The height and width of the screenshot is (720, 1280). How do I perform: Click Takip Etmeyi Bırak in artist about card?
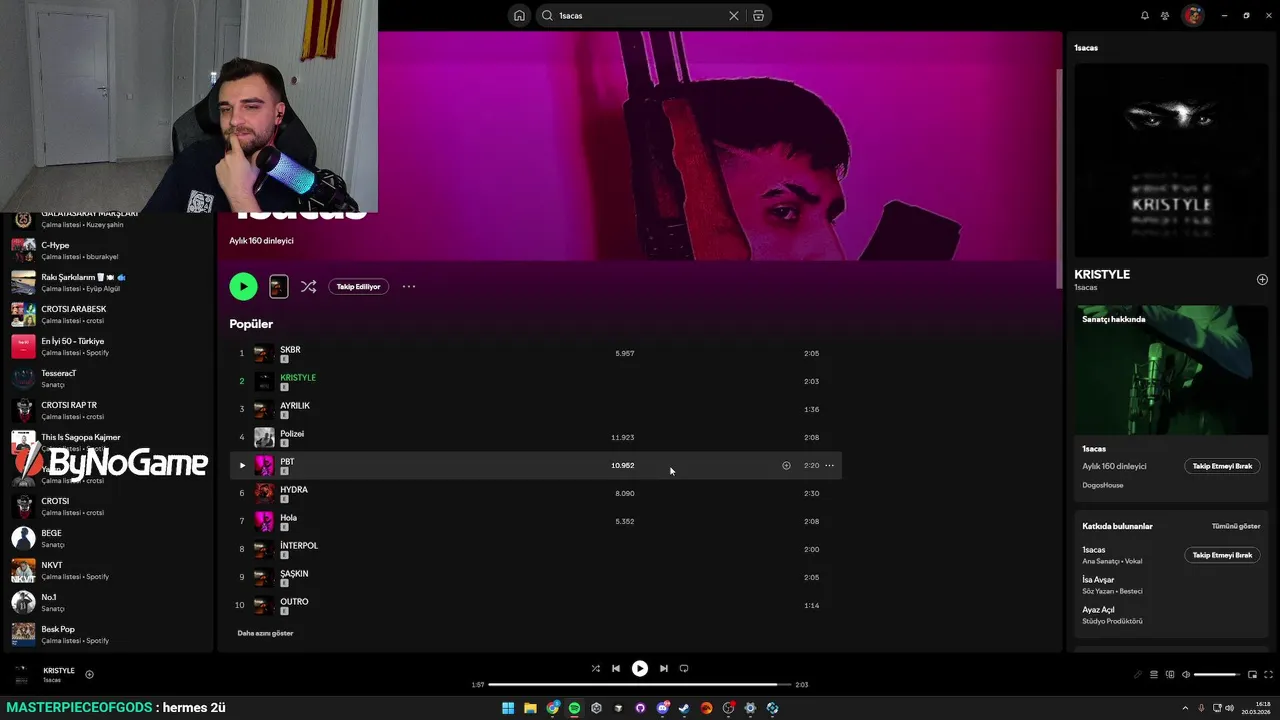1222,466
